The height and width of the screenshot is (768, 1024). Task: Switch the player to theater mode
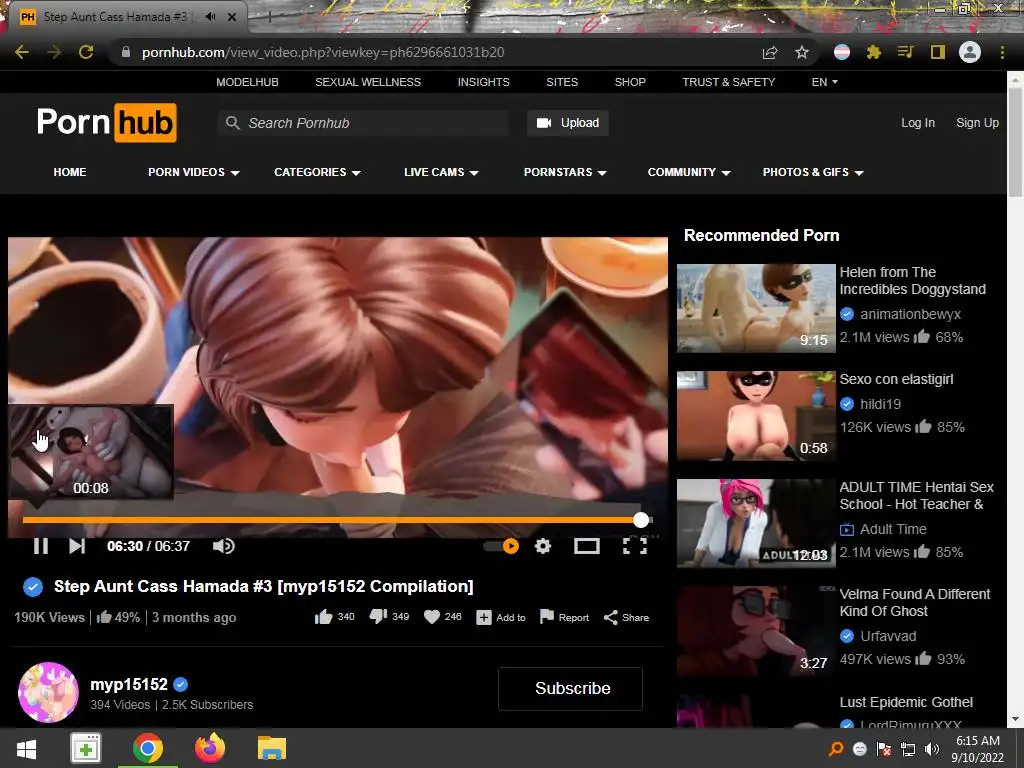pos(586,546)
